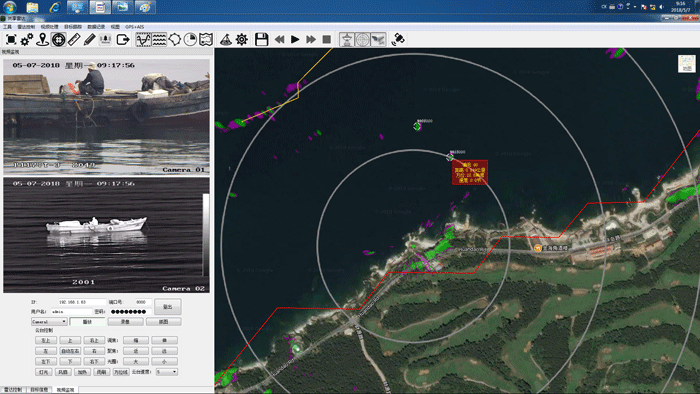Image resolution: width=700 pixels, height=394 pixels.
Task: Toggle the crosshair target tool
Action: pos(58,40)
